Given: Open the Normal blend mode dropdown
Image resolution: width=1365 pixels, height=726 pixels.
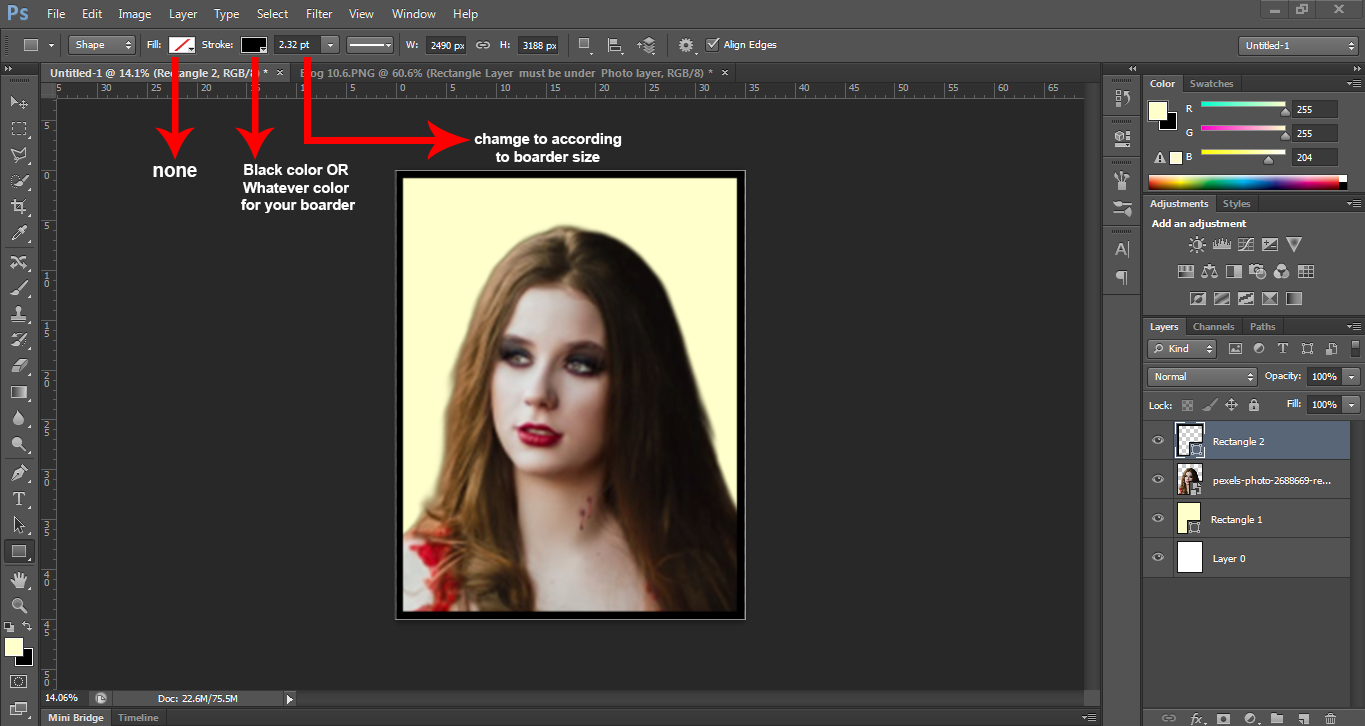Looking at the screenshot, I should click(x=1202, y=377).
